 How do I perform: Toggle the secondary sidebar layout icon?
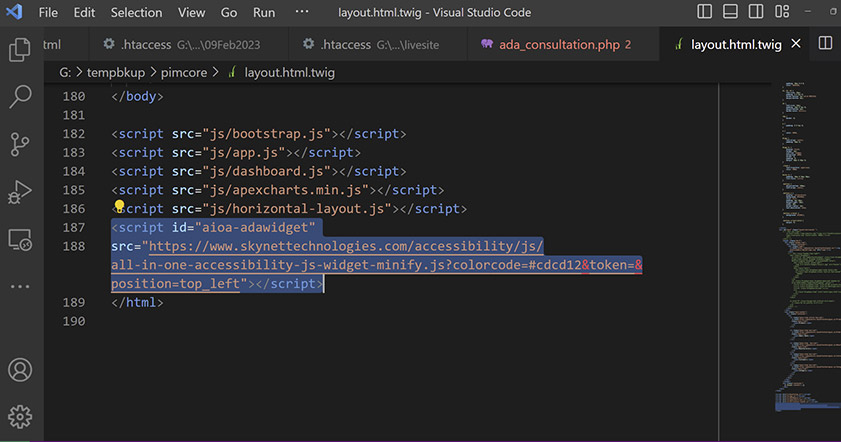[756, 12]
